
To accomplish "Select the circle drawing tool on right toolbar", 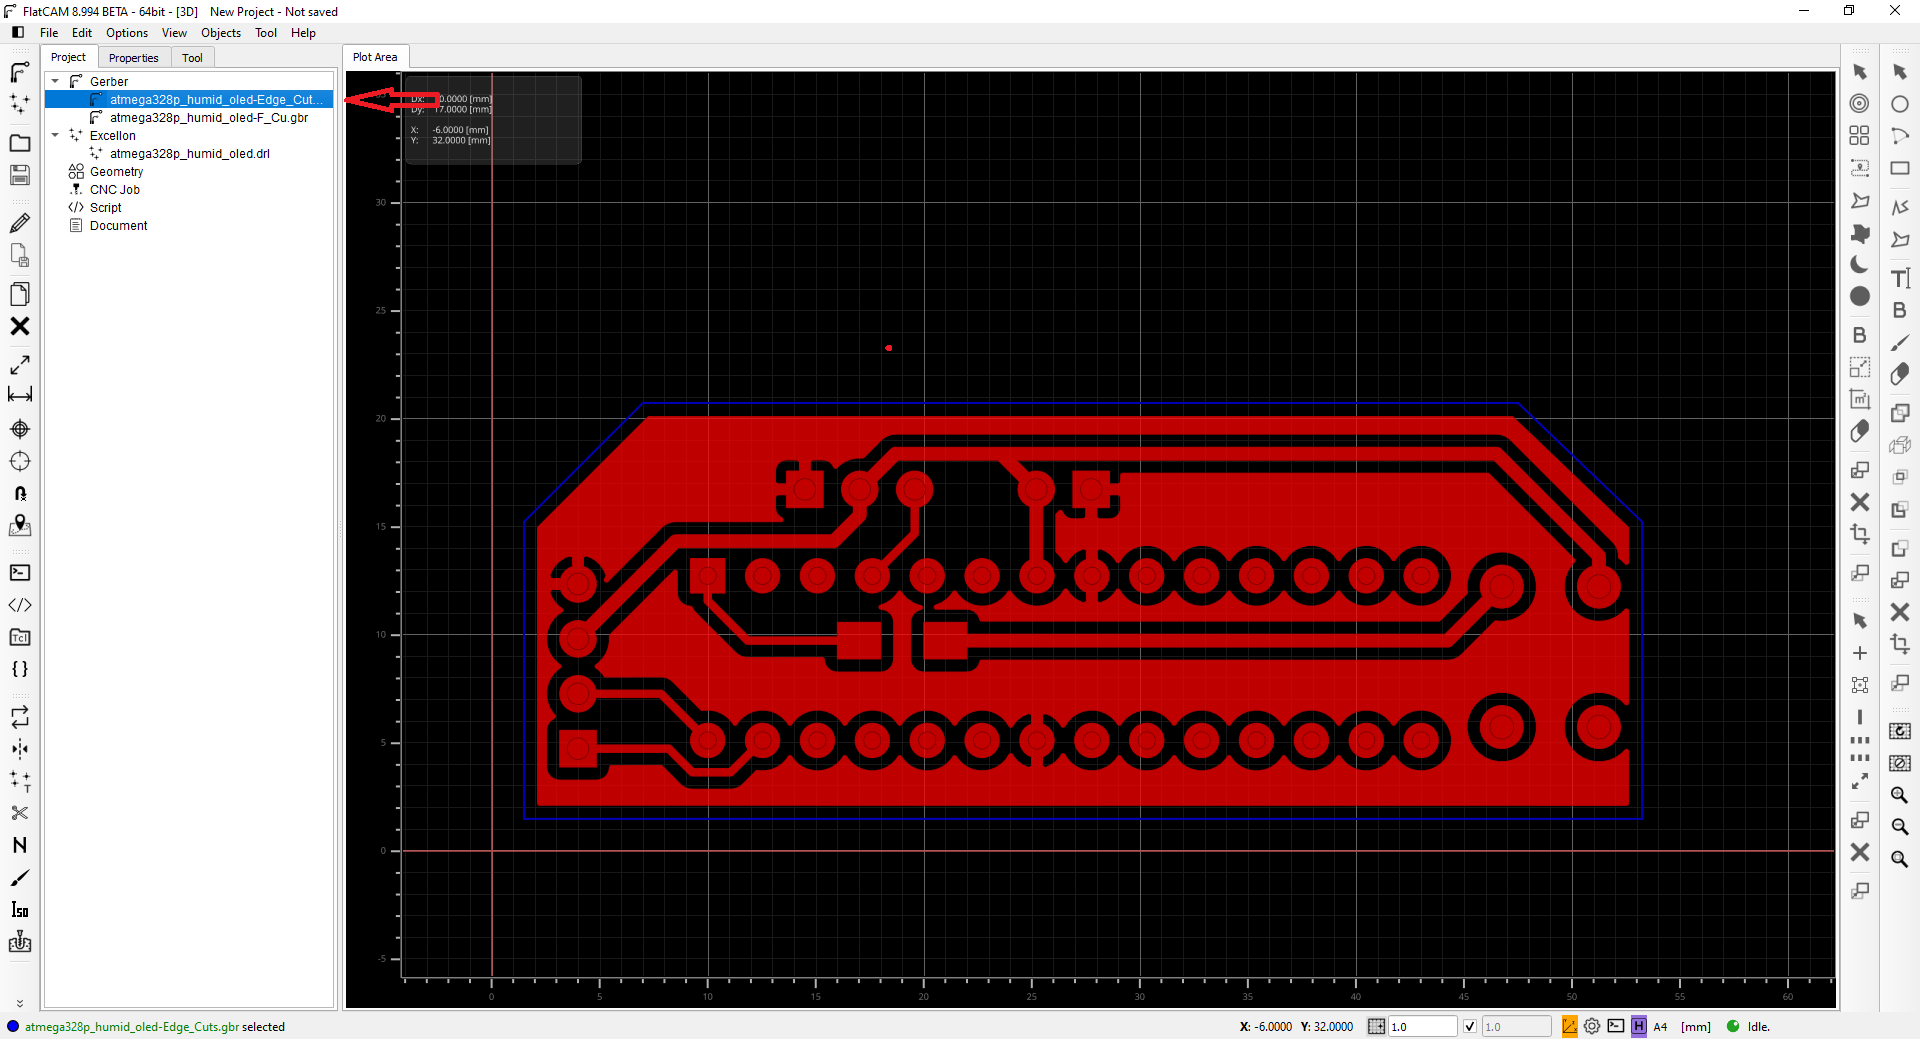I will pos(1900,104).
